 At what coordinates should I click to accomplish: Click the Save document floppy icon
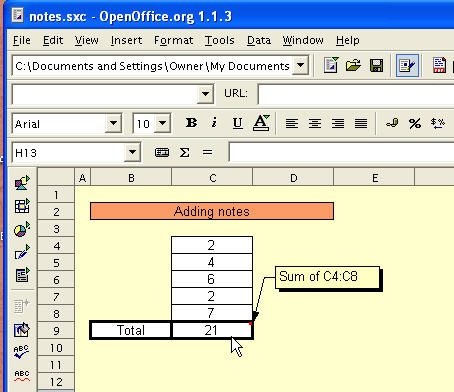376,65
